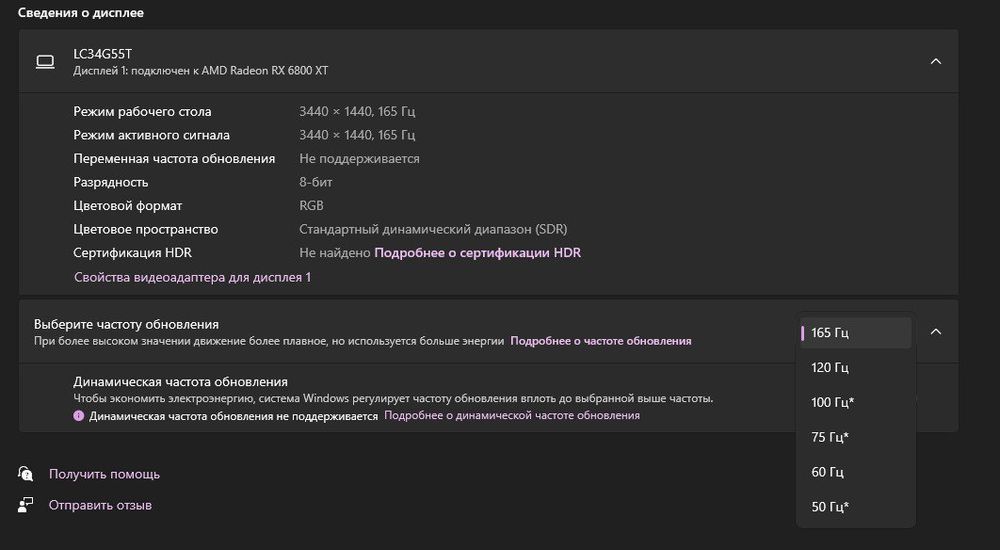Viewport: 1000px width, 550px height.
Task: Follow the Подробнее о частоте обновления link
Action: (x=600, y=341)
